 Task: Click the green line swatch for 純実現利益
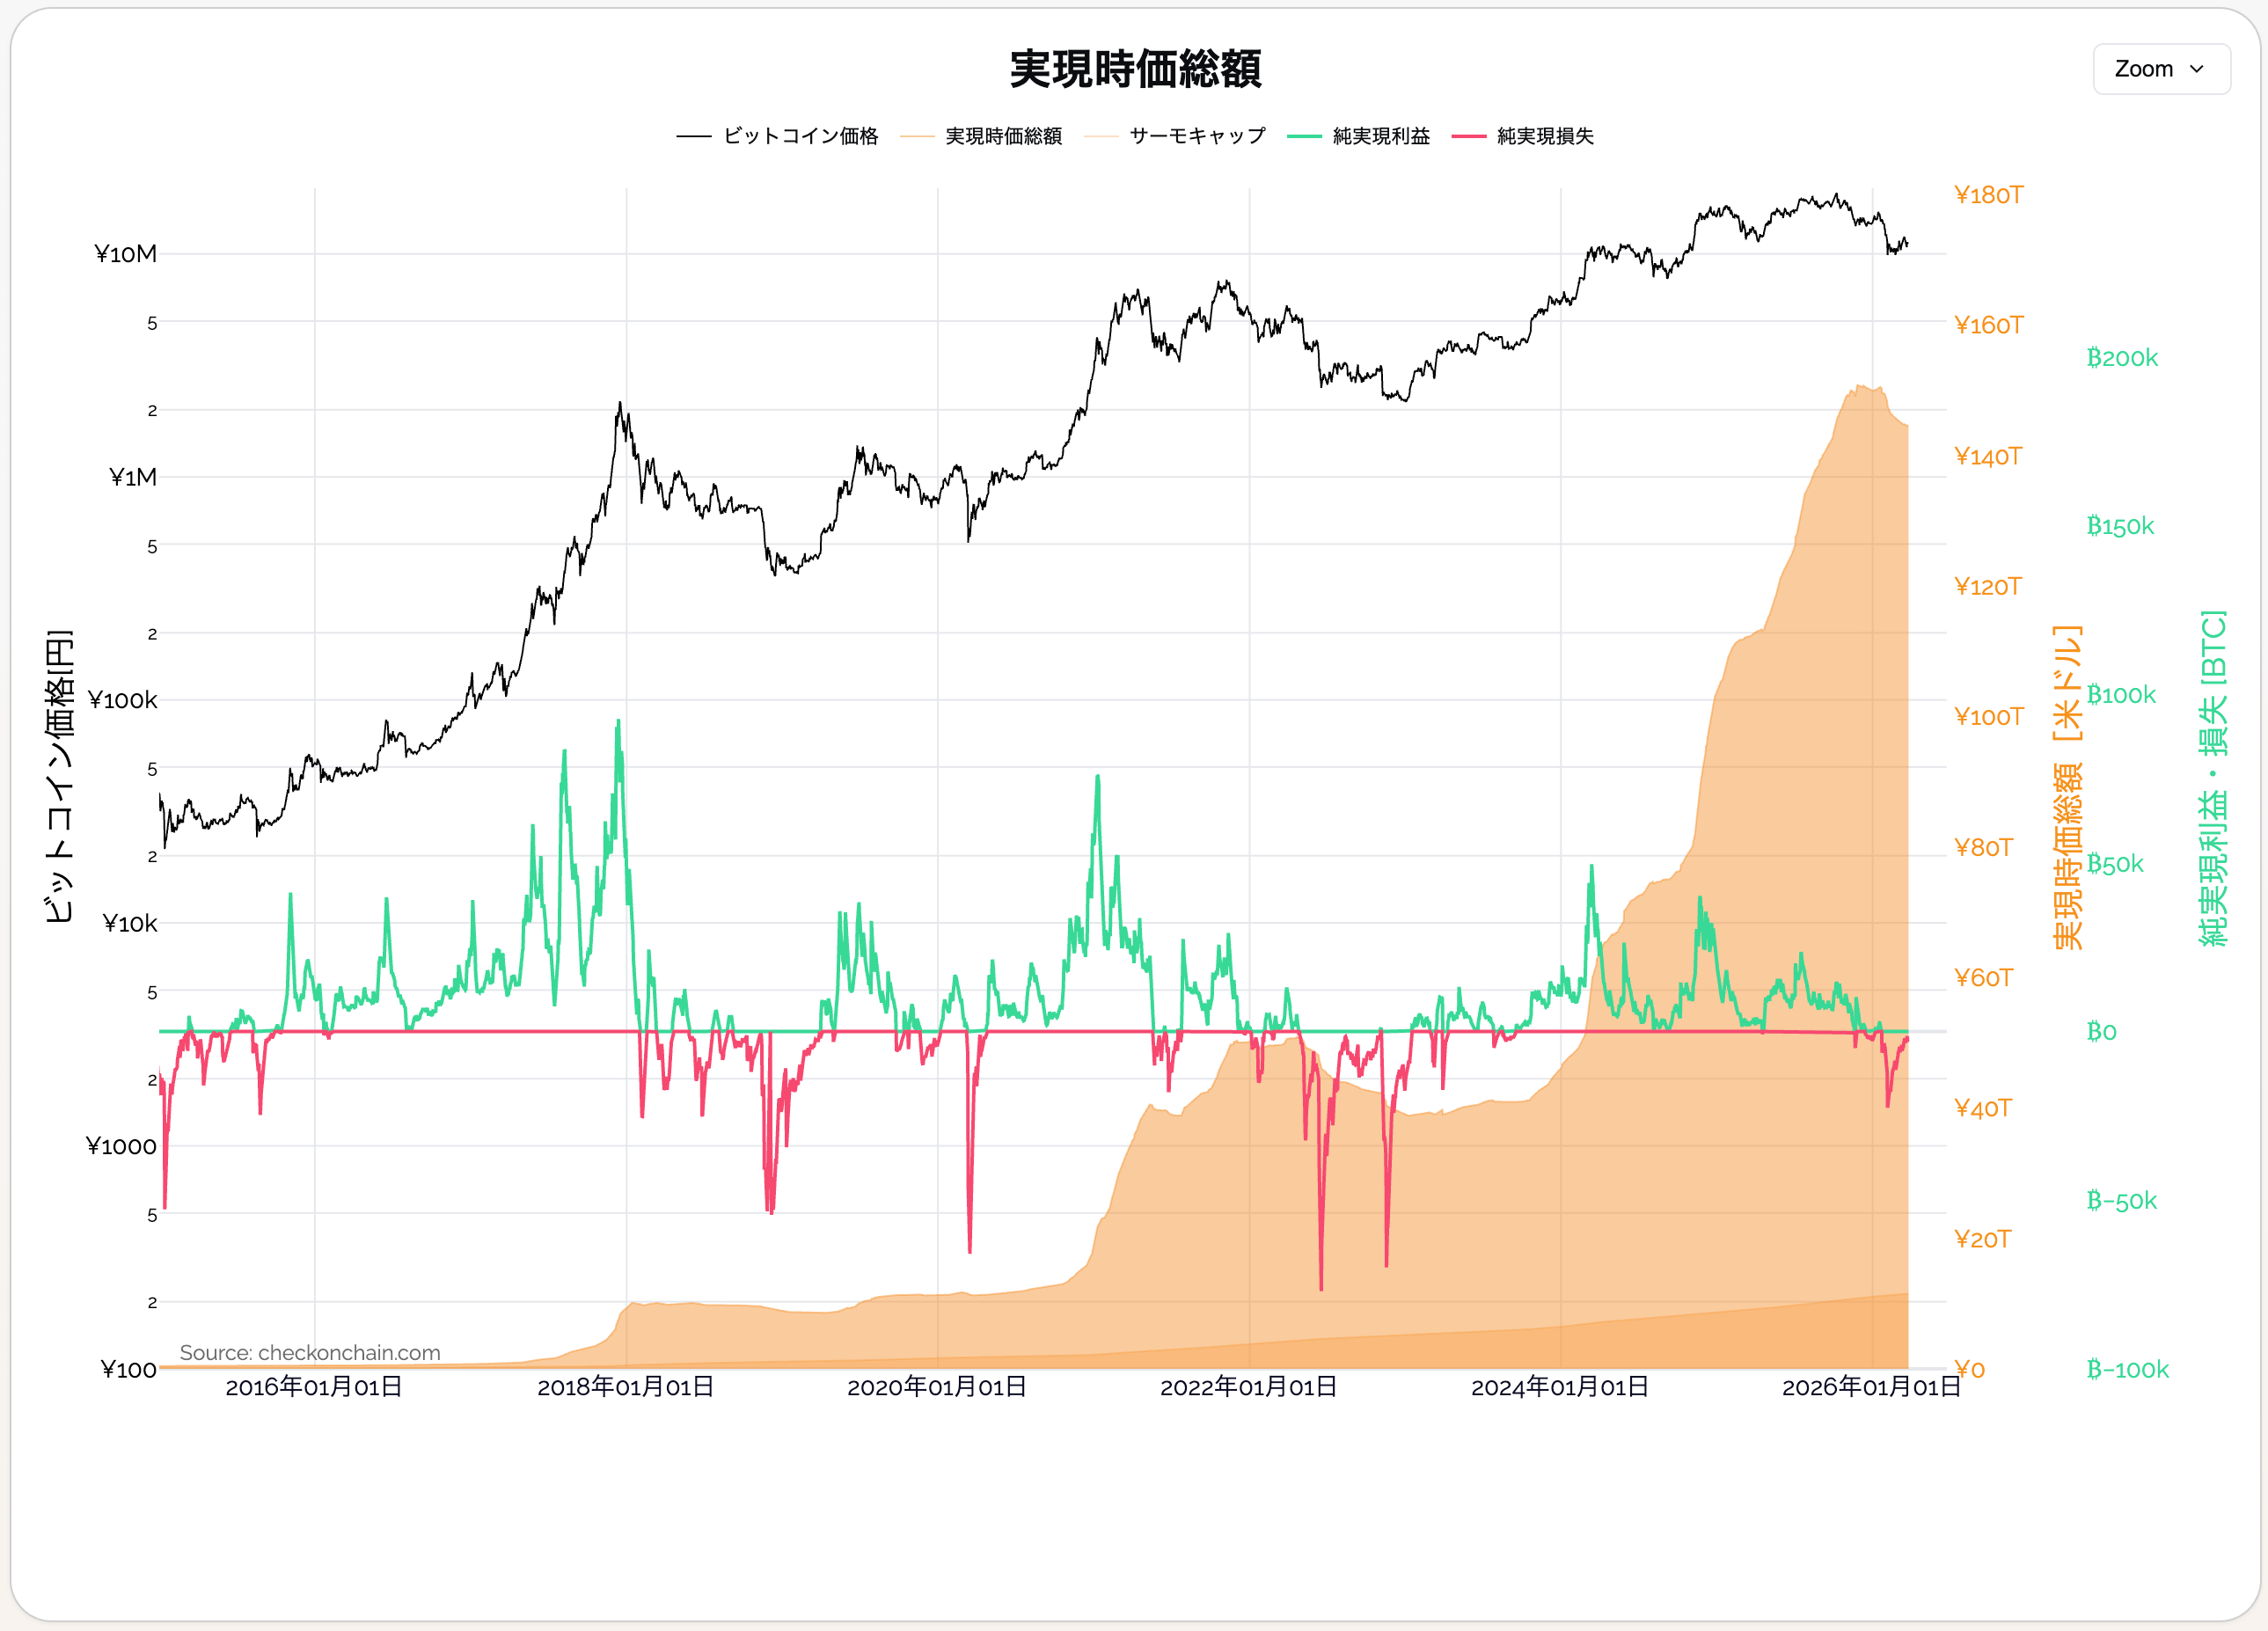click(1304, 136)
